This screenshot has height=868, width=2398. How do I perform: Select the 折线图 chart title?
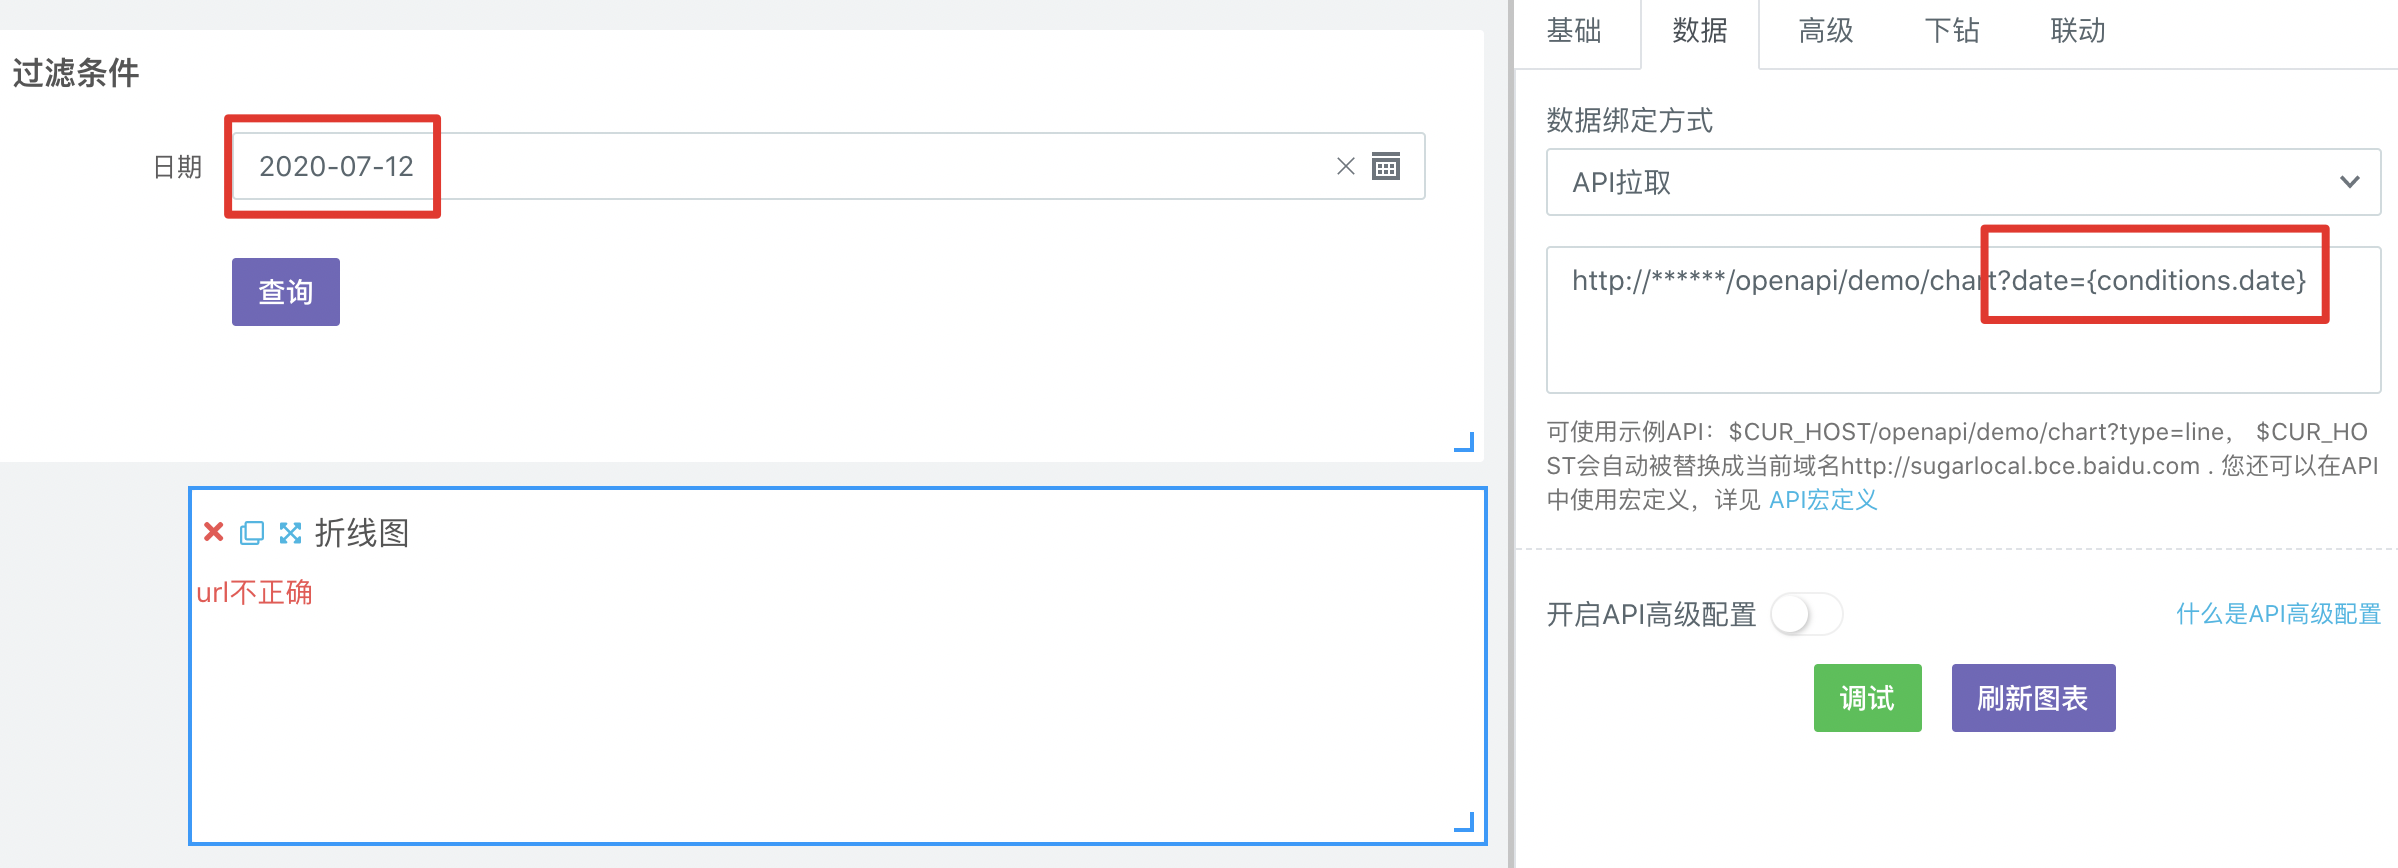tap(362, 533)
